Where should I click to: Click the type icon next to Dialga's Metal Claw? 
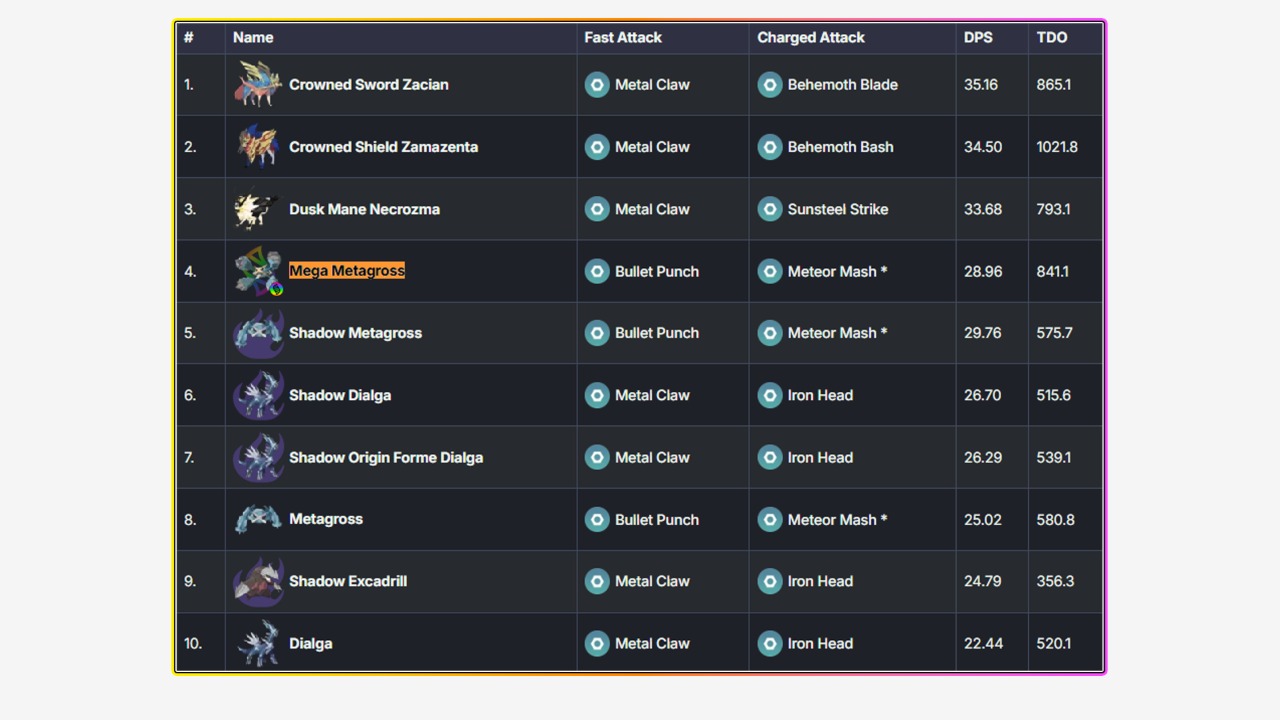(x=597, y=644)
